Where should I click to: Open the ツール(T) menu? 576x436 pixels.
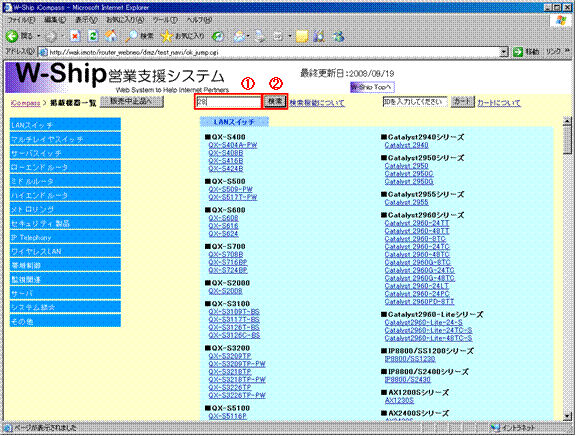coord(165,20)
